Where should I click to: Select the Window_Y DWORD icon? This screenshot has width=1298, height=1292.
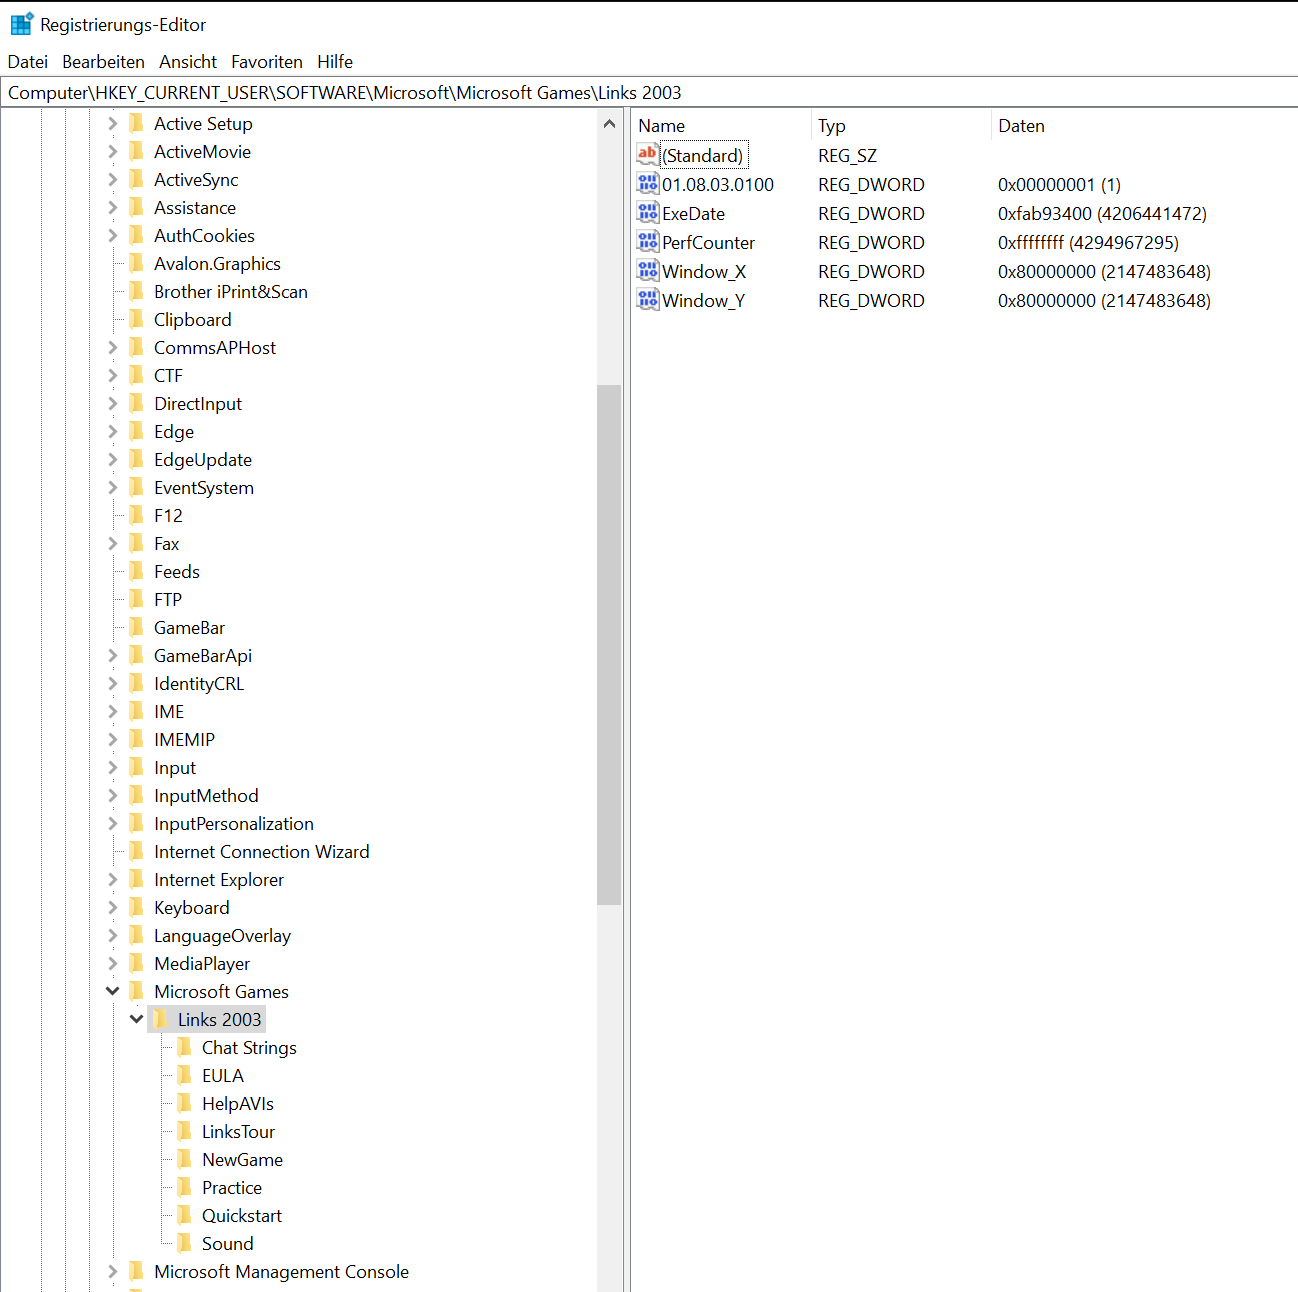pyautogui.click(x=648, y=300)
